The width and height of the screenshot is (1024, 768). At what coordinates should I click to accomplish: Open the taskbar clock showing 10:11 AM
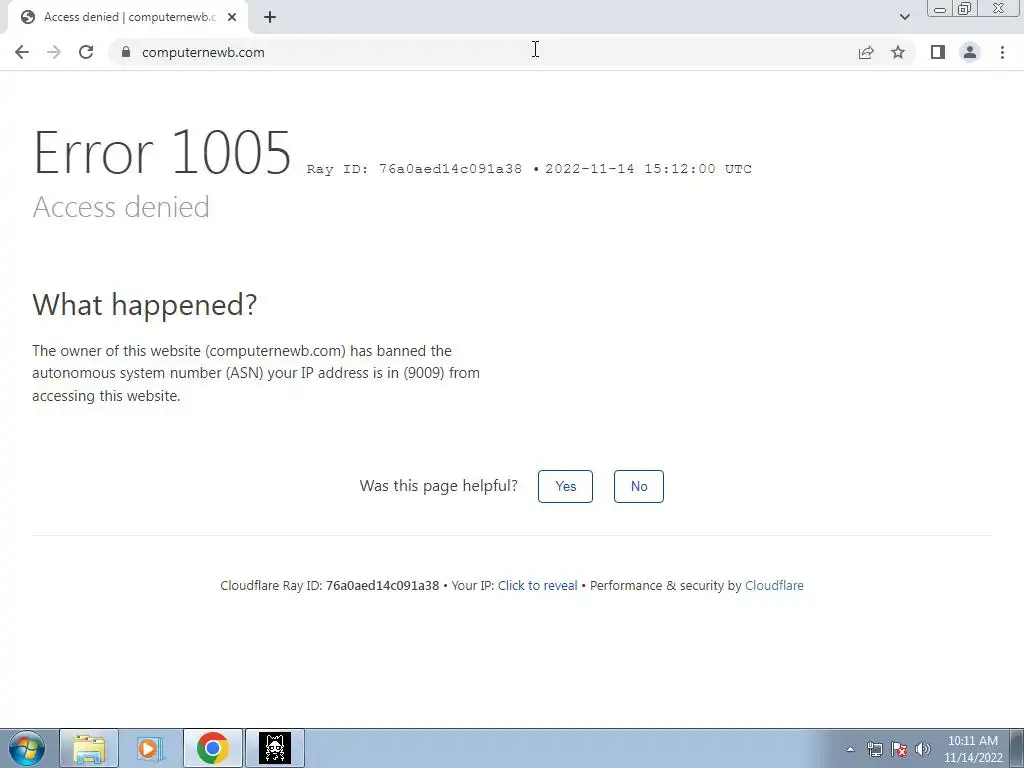coord(972,749)
